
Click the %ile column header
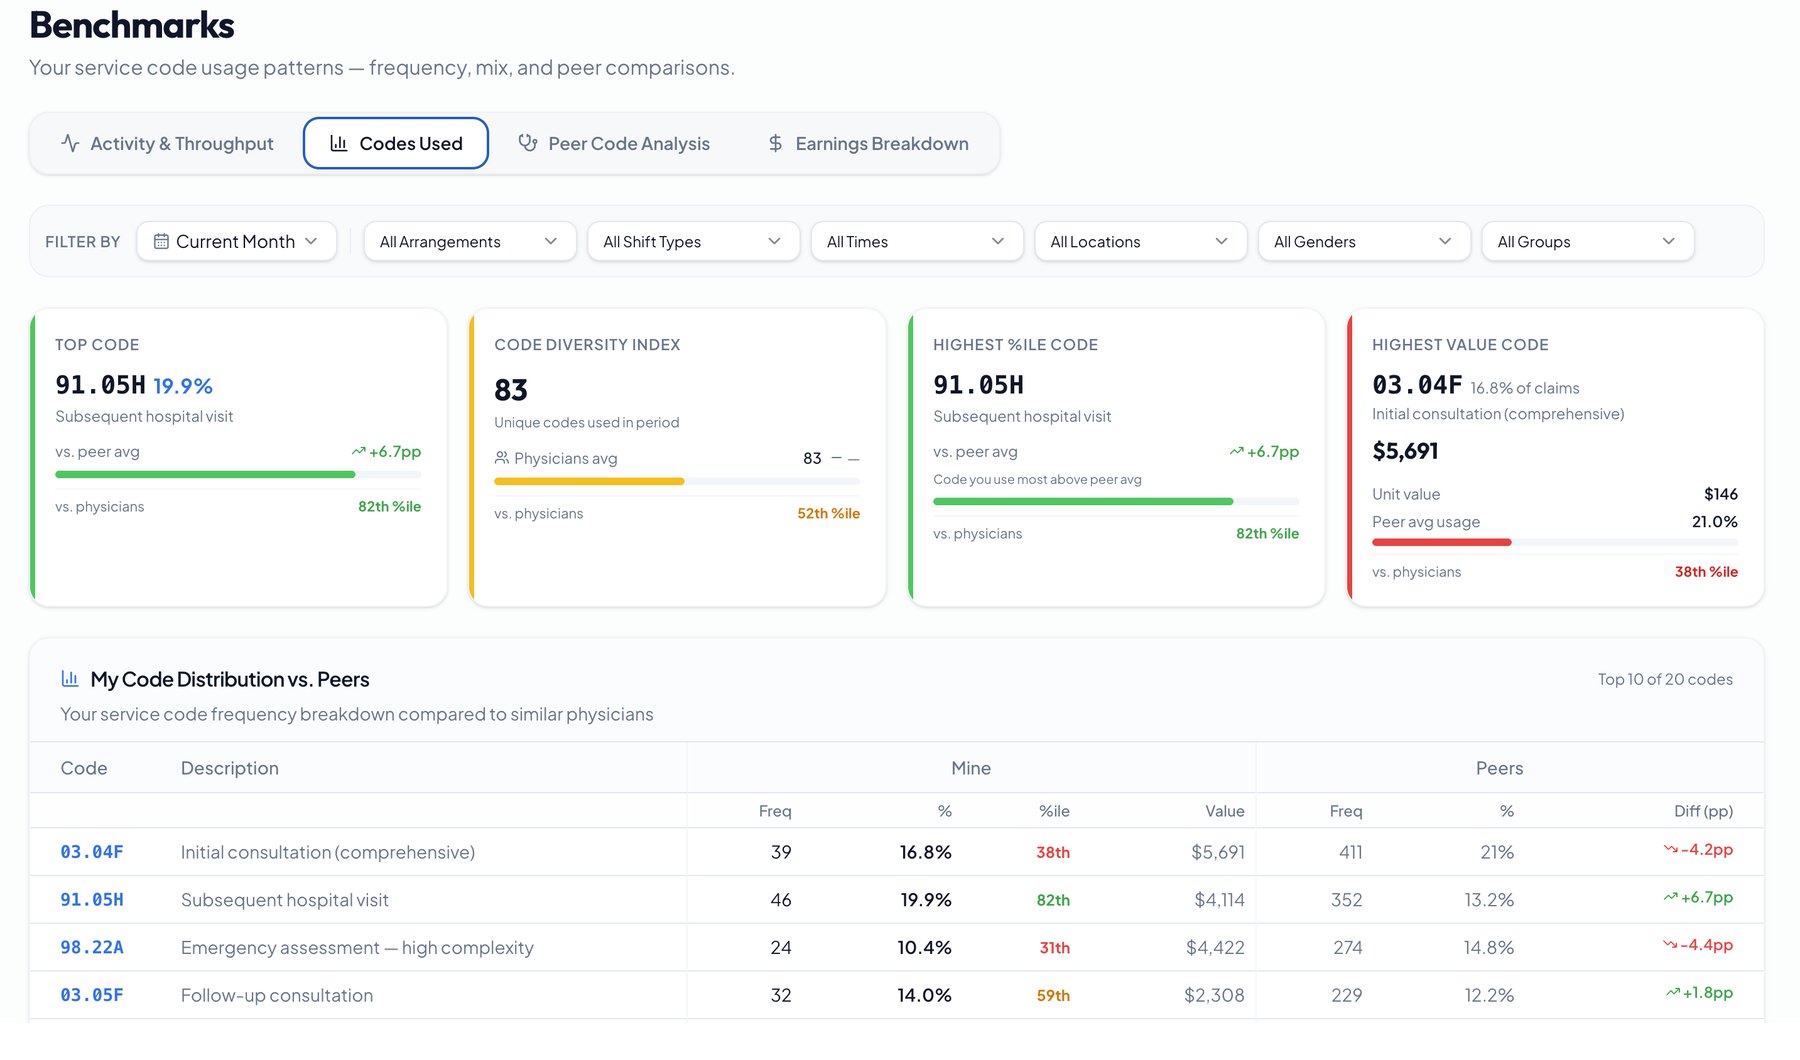pyautogui.click(x=1054, y=811)
